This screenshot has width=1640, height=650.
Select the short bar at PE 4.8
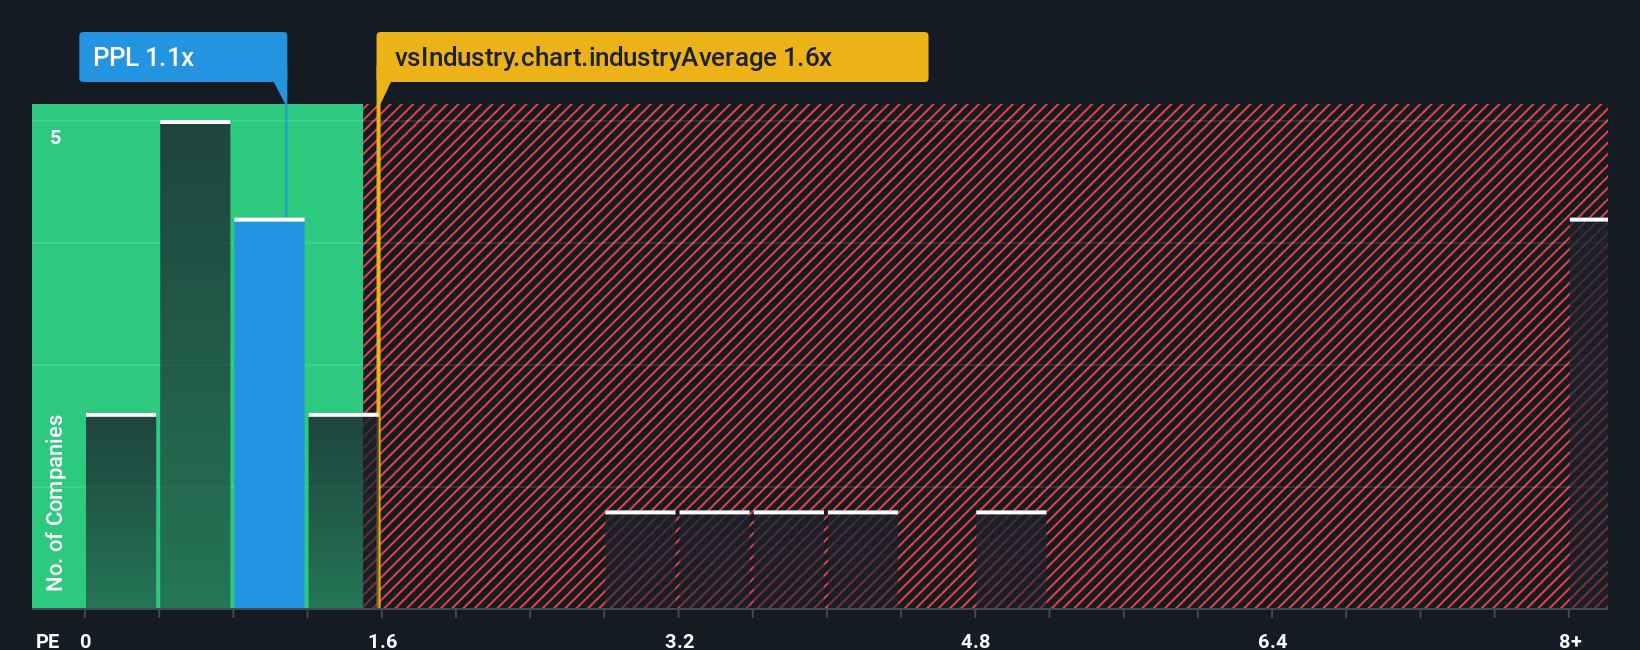pos(1011,559)
